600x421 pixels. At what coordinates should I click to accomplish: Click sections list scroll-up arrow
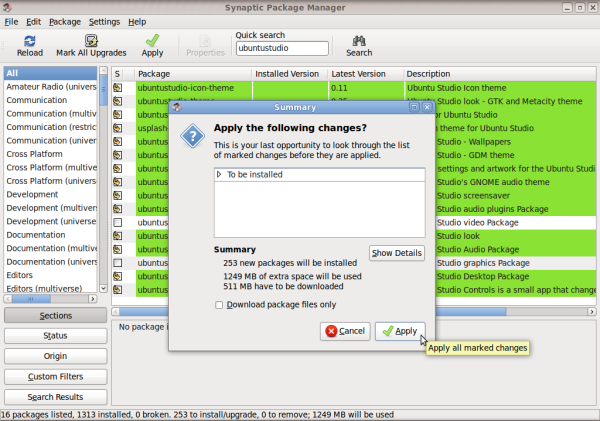click(x=103, y=70)
